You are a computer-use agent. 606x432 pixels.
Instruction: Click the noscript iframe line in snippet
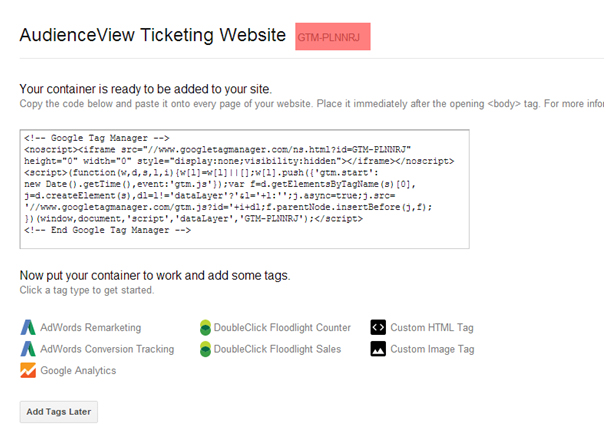click(x=218, y=150)
